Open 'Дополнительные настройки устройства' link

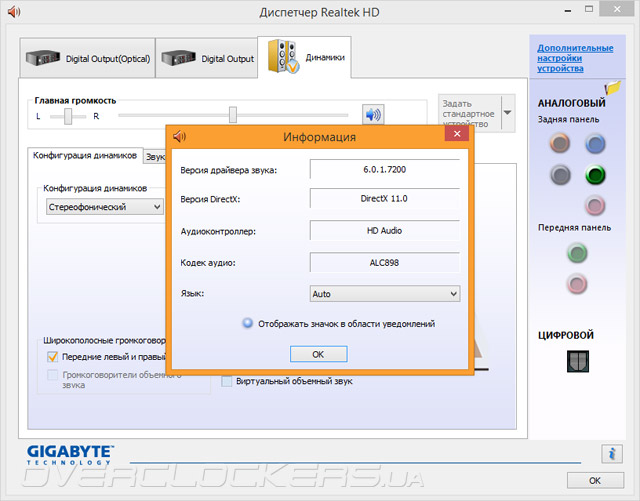[575, 58]
